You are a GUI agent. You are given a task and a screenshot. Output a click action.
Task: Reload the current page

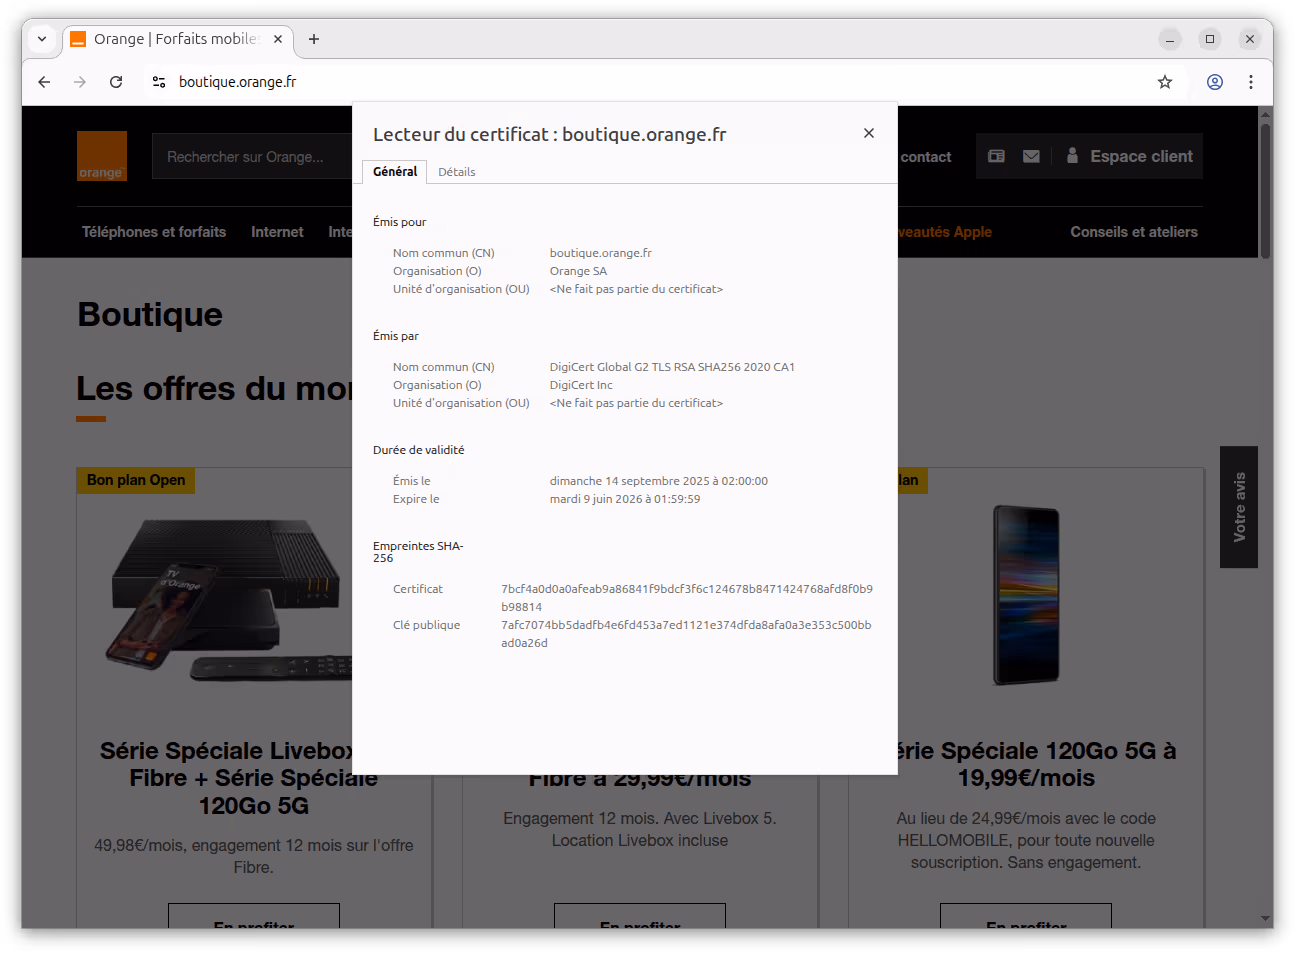point(116,82)
